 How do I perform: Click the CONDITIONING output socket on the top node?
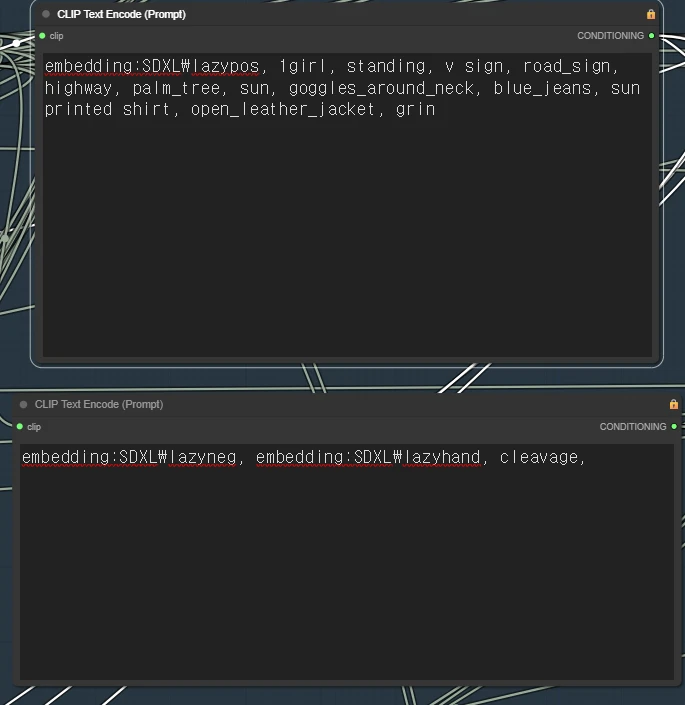coord(651,36)
